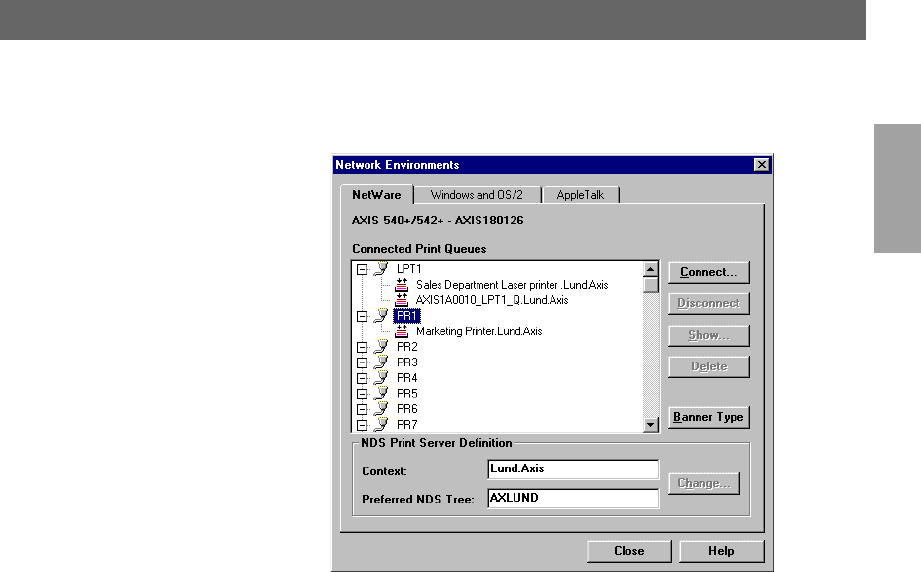Click the FR4 port icon
The image size is (921, 572).
[x=379, y=378]
